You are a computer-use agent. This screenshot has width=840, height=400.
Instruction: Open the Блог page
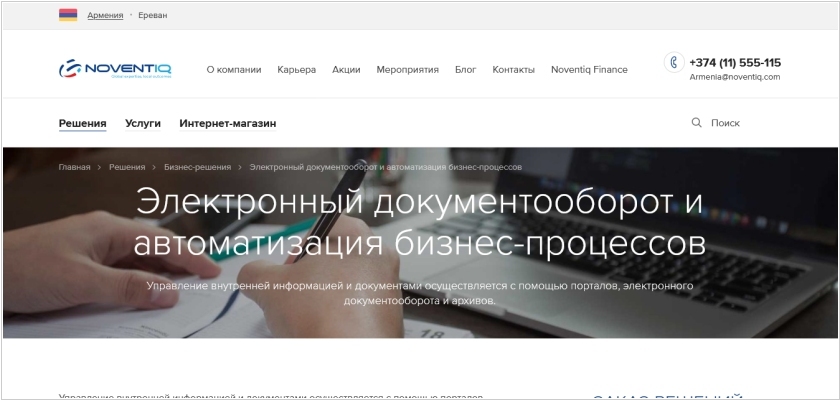click(465, 70)
